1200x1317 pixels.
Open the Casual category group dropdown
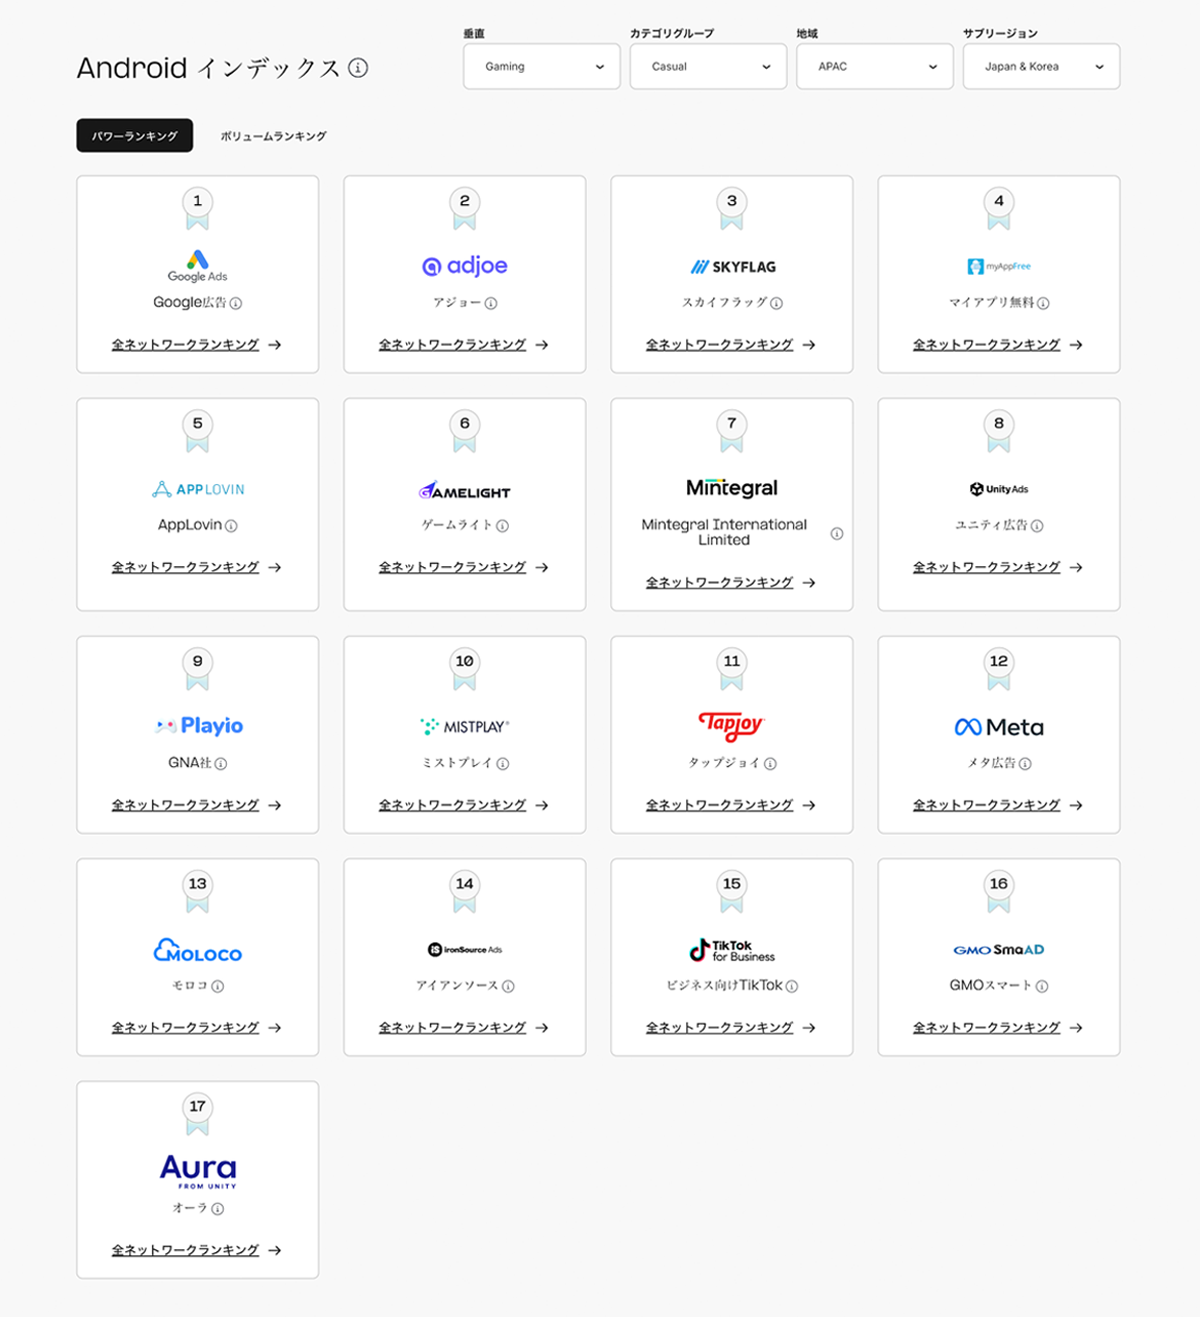click(x=708, y=67)
